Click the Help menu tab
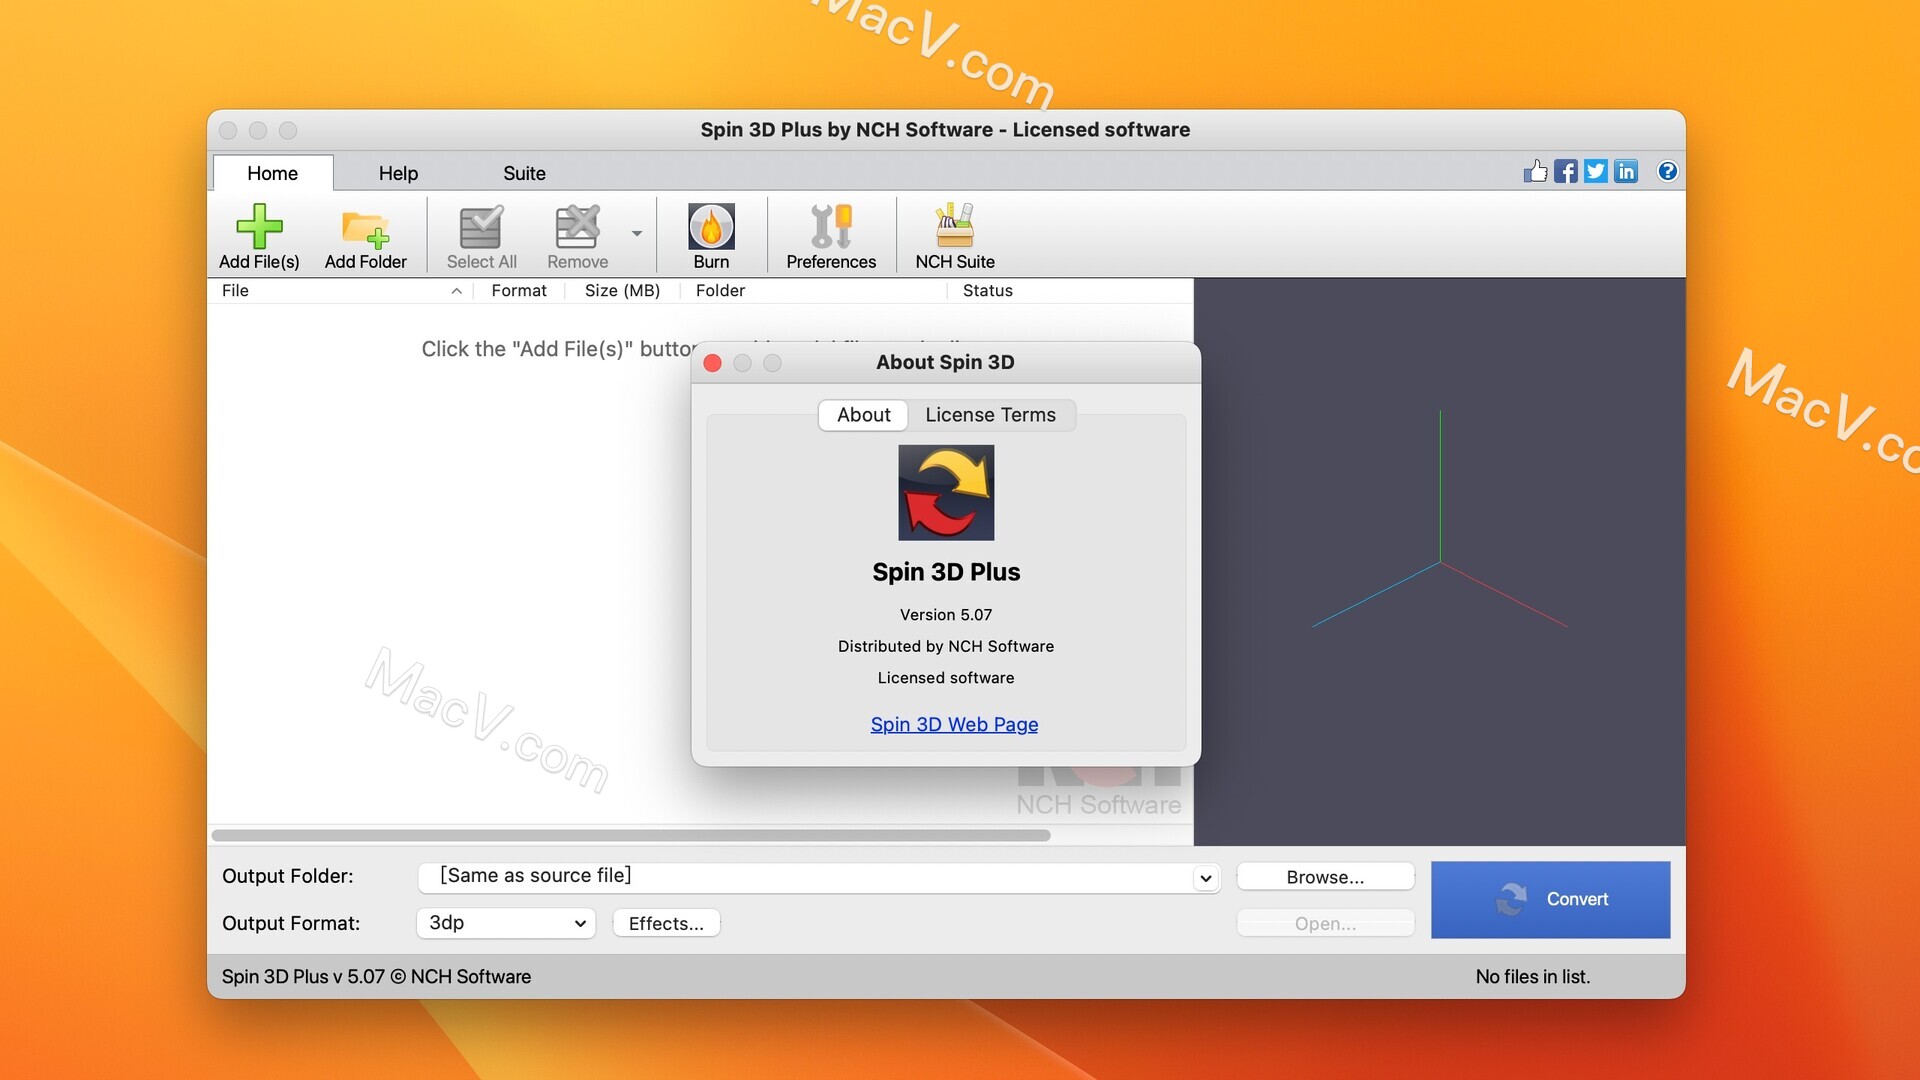 point(397,171)
